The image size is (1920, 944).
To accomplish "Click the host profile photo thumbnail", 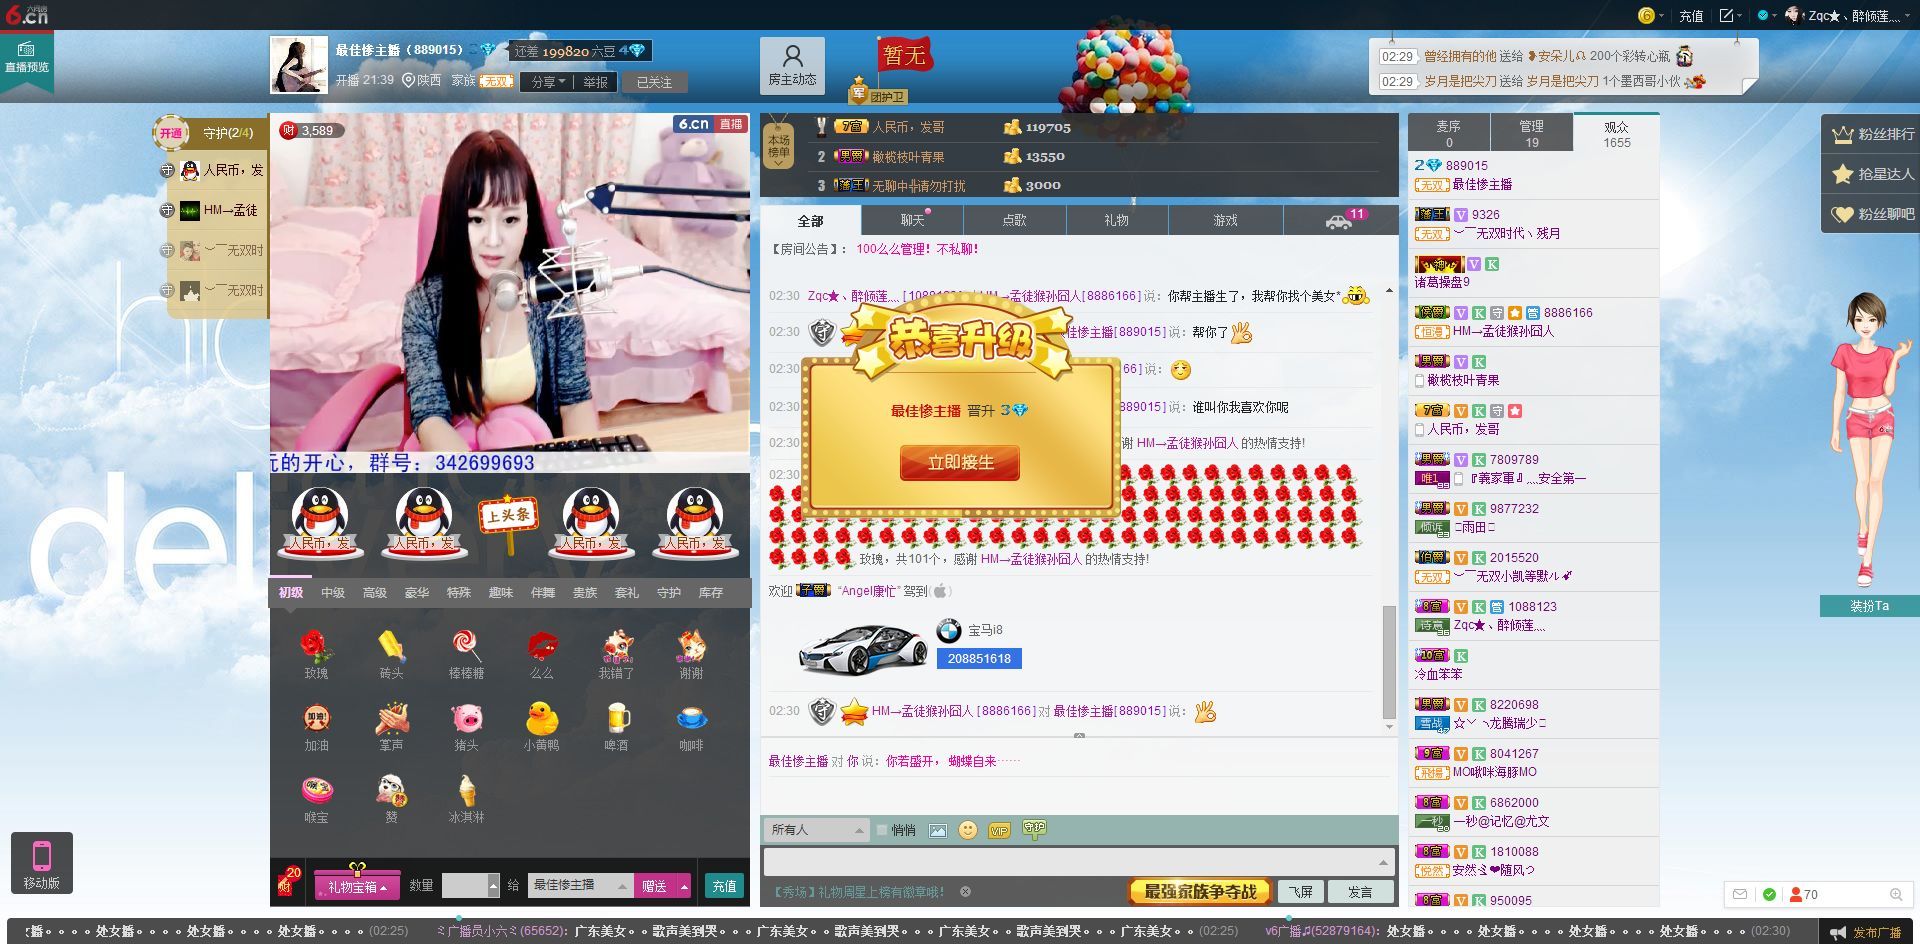I will [298, 65].
